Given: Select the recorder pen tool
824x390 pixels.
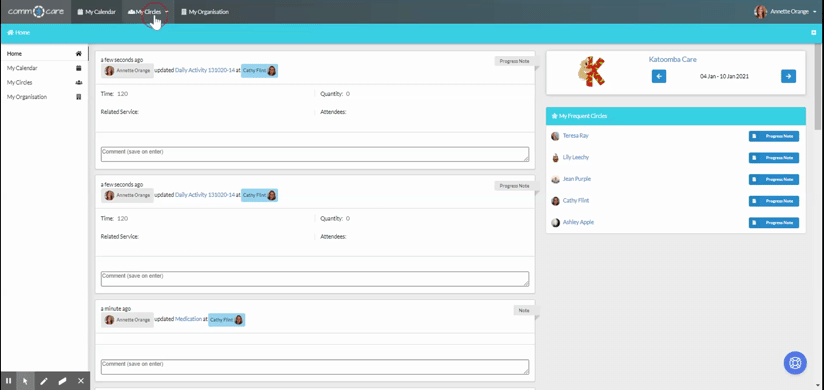Looking at the screenshot, I should click(x=44, y=381).
